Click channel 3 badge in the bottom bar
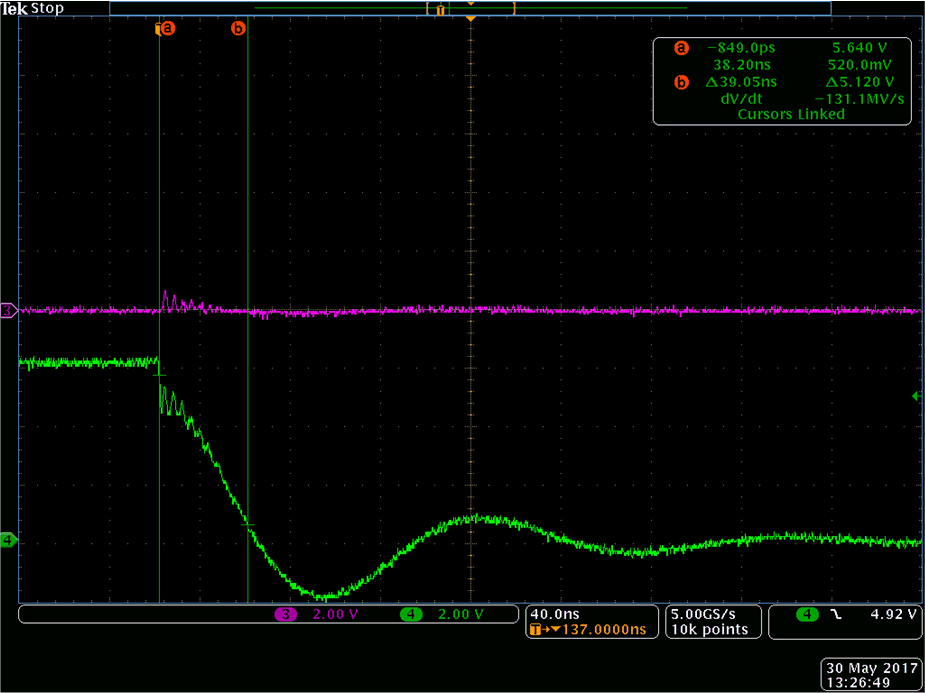 pos(286,614)
